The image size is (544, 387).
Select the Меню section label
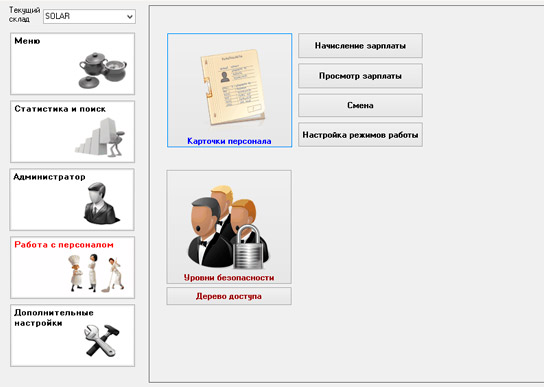click(27, 41)
